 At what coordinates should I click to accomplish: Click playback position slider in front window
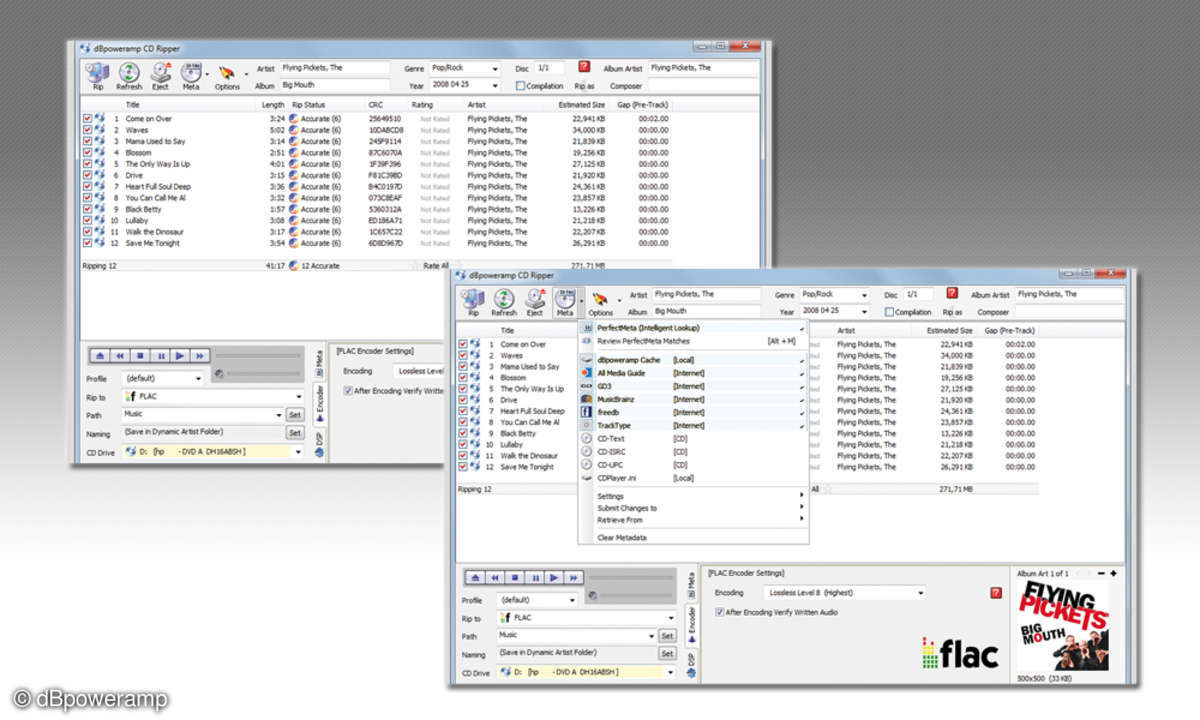pyautogui.click(x=632, y=577)
